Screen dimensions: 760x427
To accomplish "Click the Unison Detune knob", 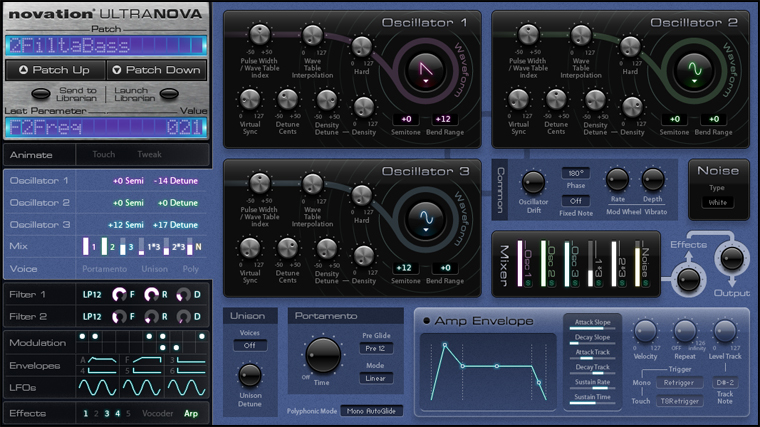I will tap(249, 375).
